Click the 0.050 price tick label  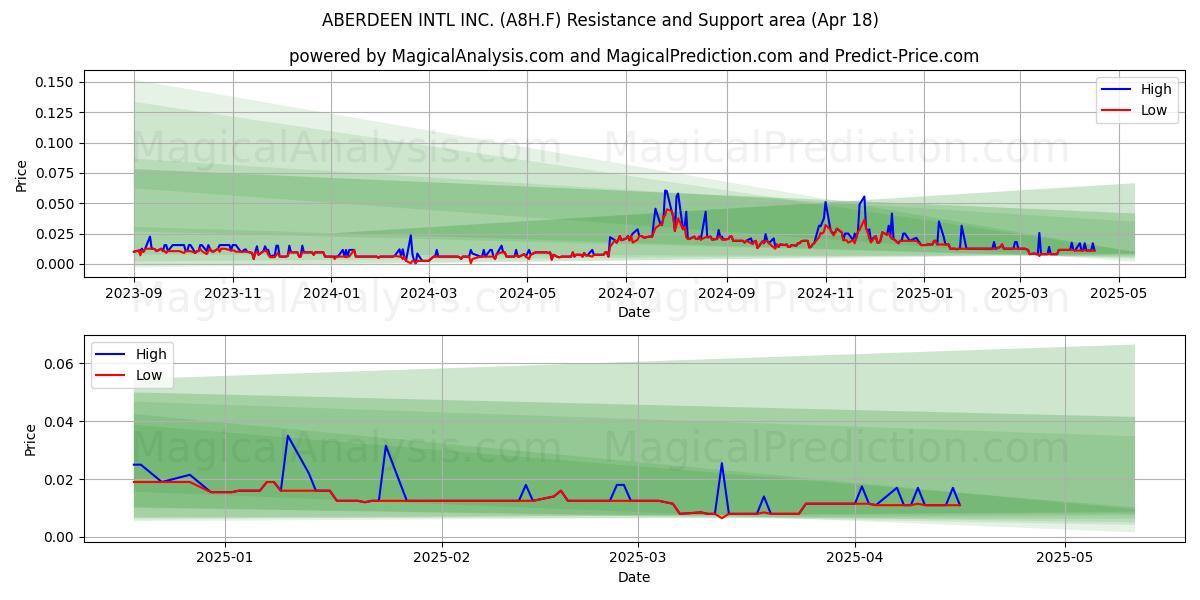[x=56, y=204]
